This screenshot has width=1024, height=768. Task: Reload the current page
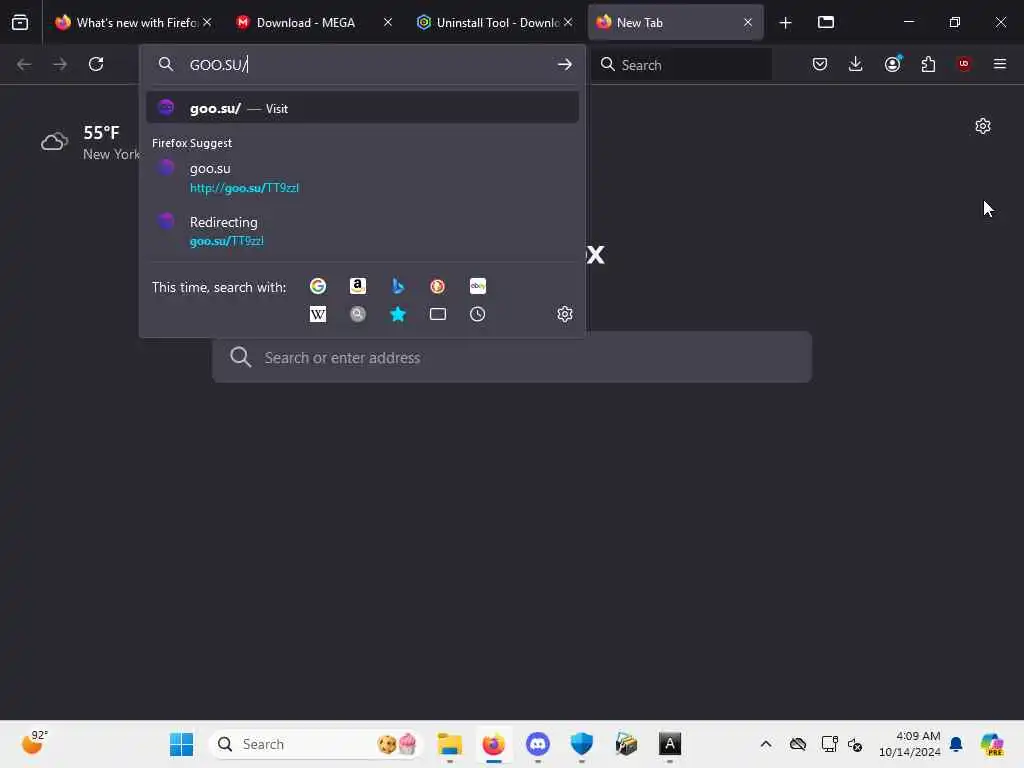pos(96,64)
